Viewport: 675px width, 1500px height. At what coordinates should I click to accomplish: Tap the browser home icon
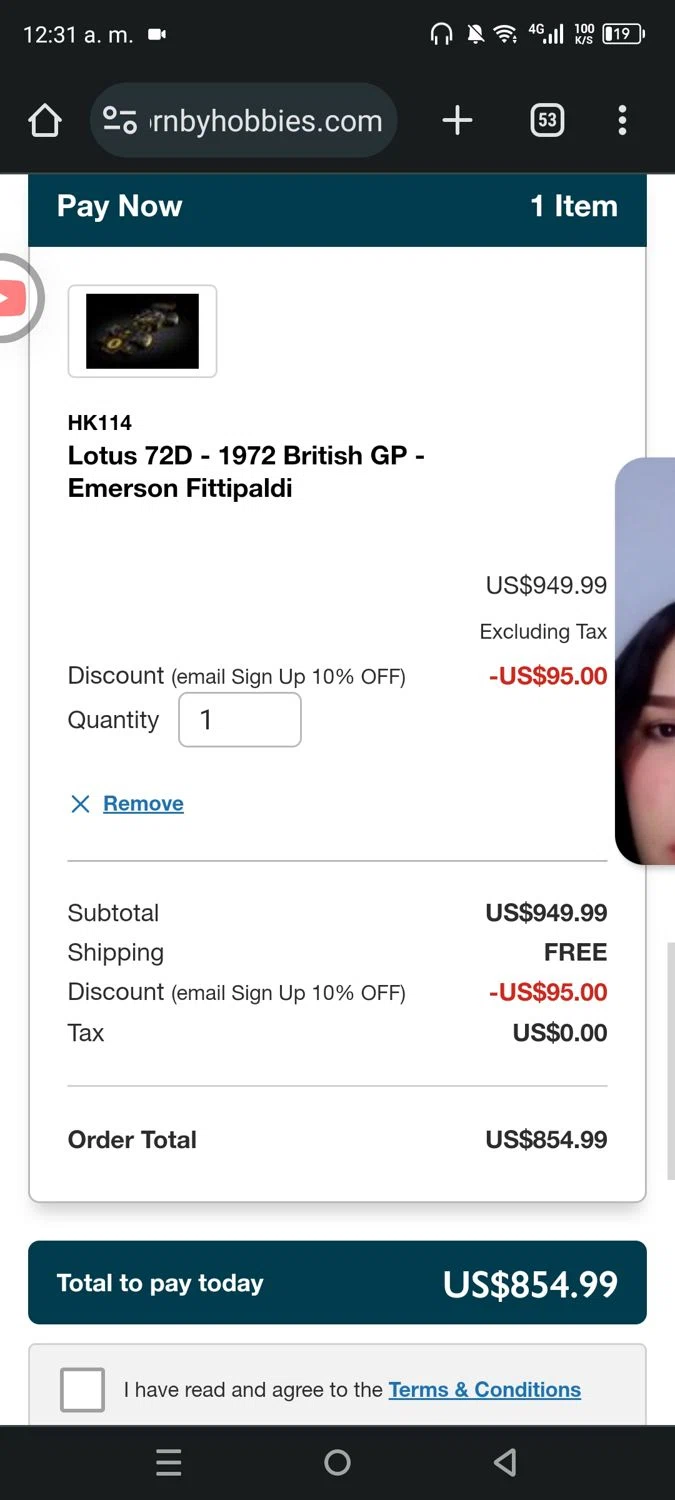(45, 121)
